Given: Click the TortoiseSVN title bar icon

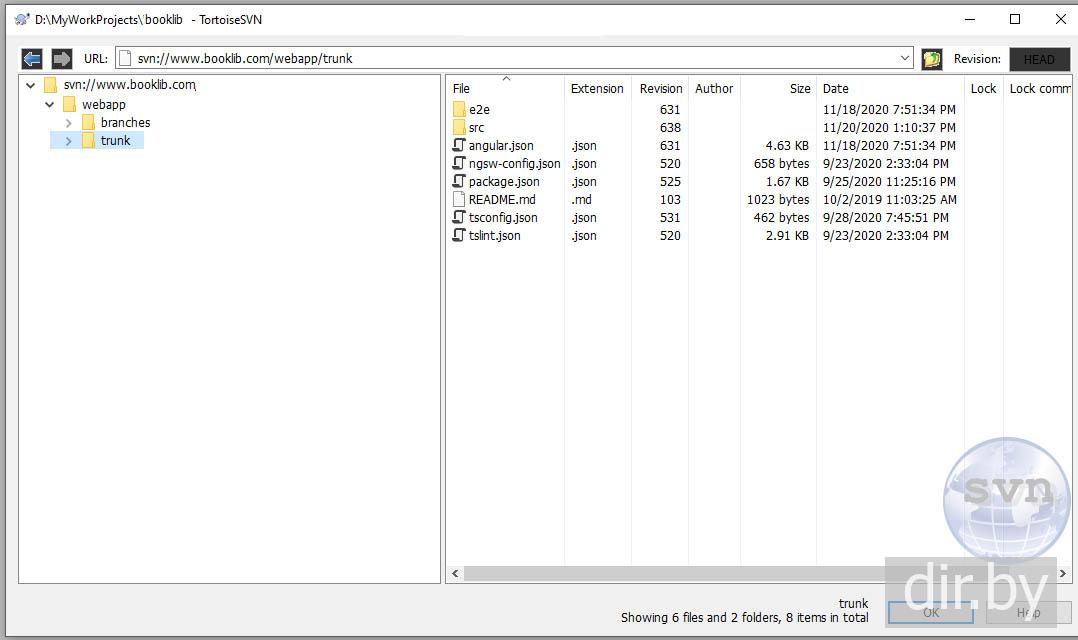Looking at the screenshot, I should pos(22,19).
